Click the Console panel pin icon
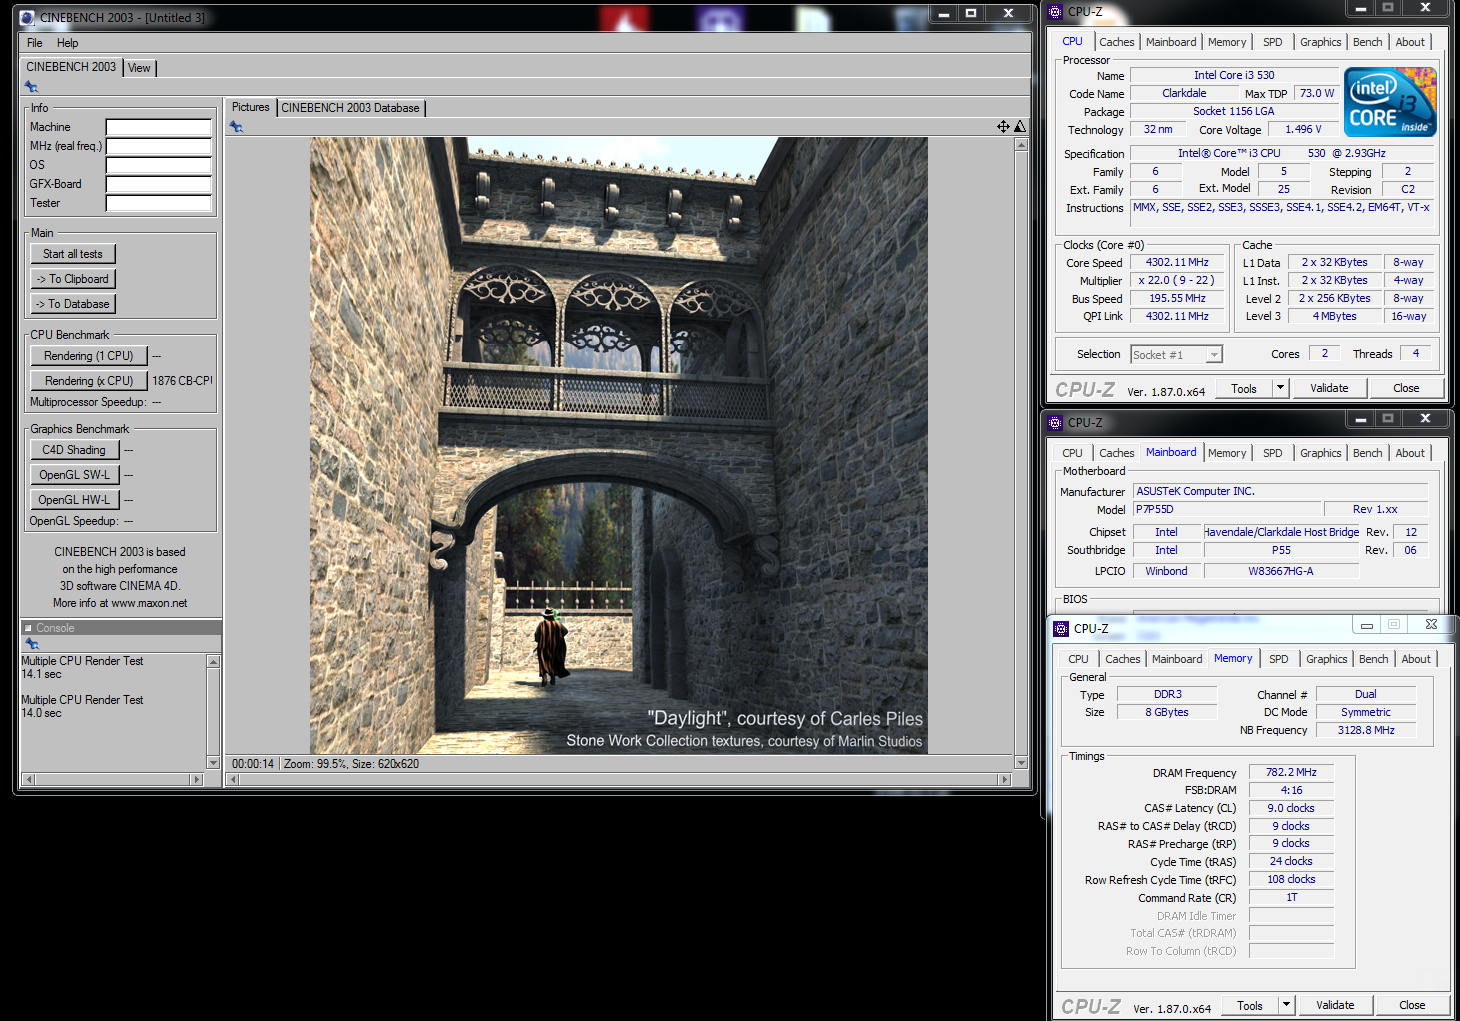The width and height of the screenshot is (1460, 1021). point(31,643)
